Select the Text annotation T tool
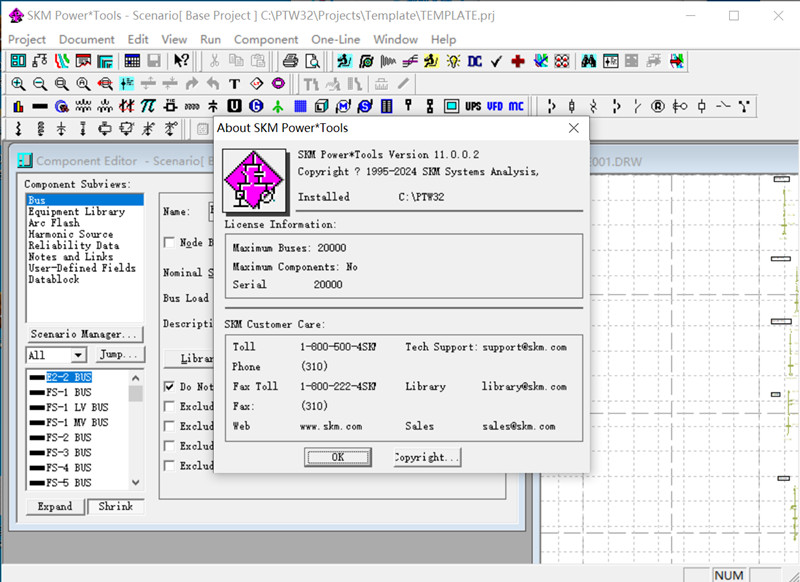The height and width of the screenshot is (582, 800). tap(234, 83)
